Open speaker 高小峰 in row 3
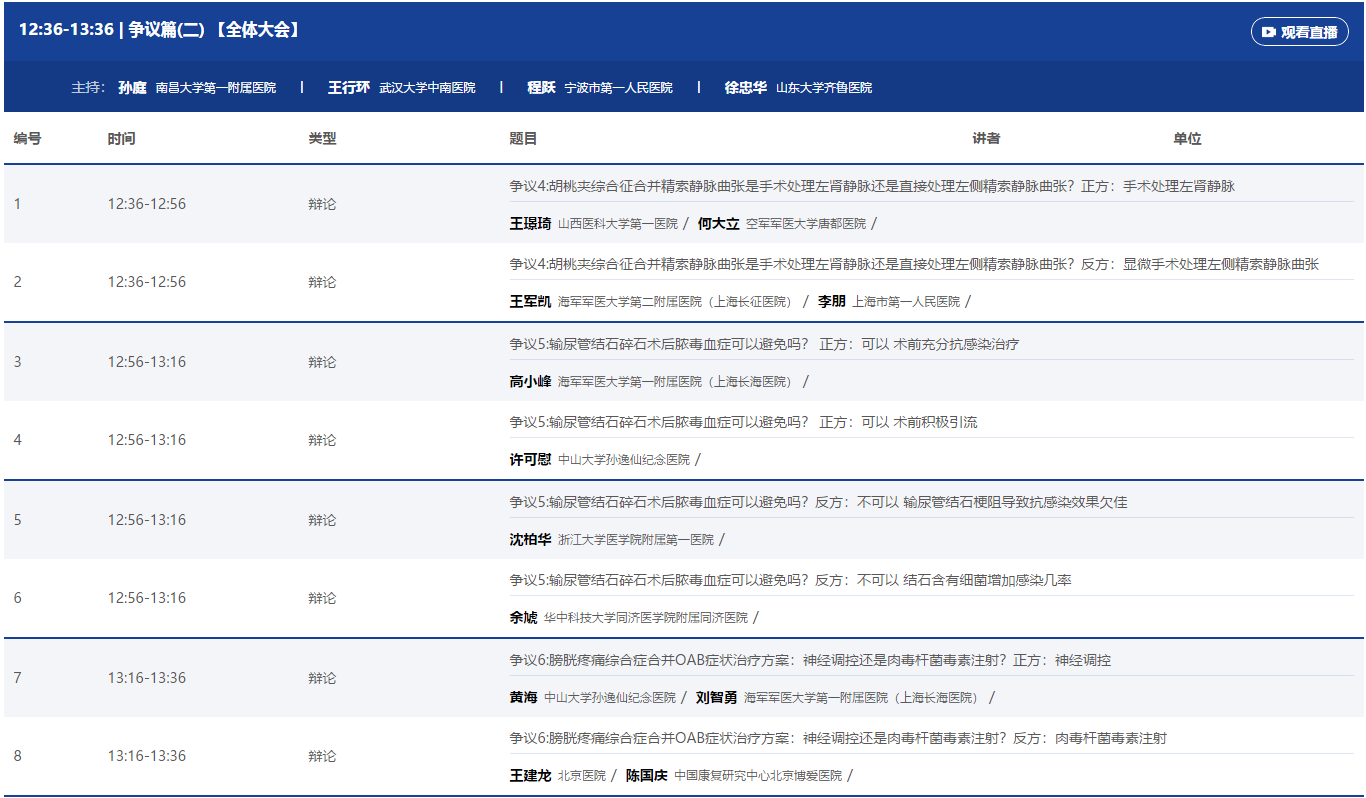 point(530,382)
